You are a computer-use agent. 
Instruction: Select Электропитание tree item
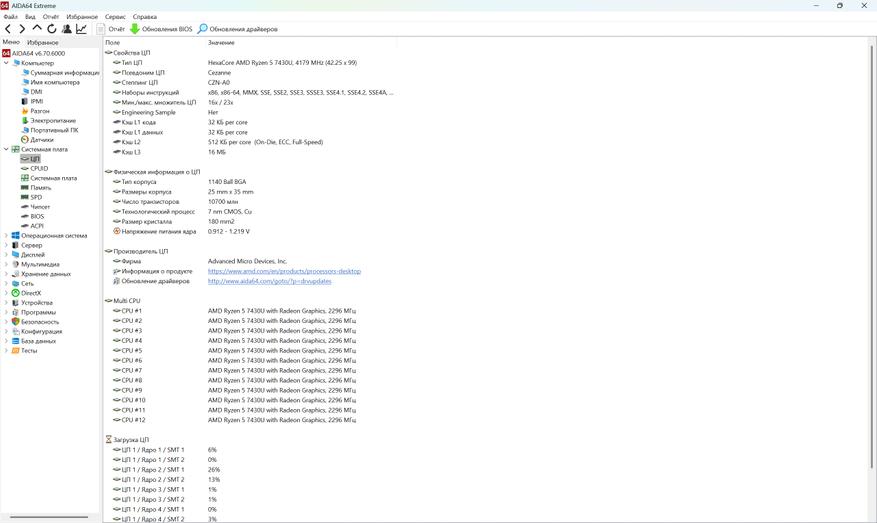pos(48,120)
